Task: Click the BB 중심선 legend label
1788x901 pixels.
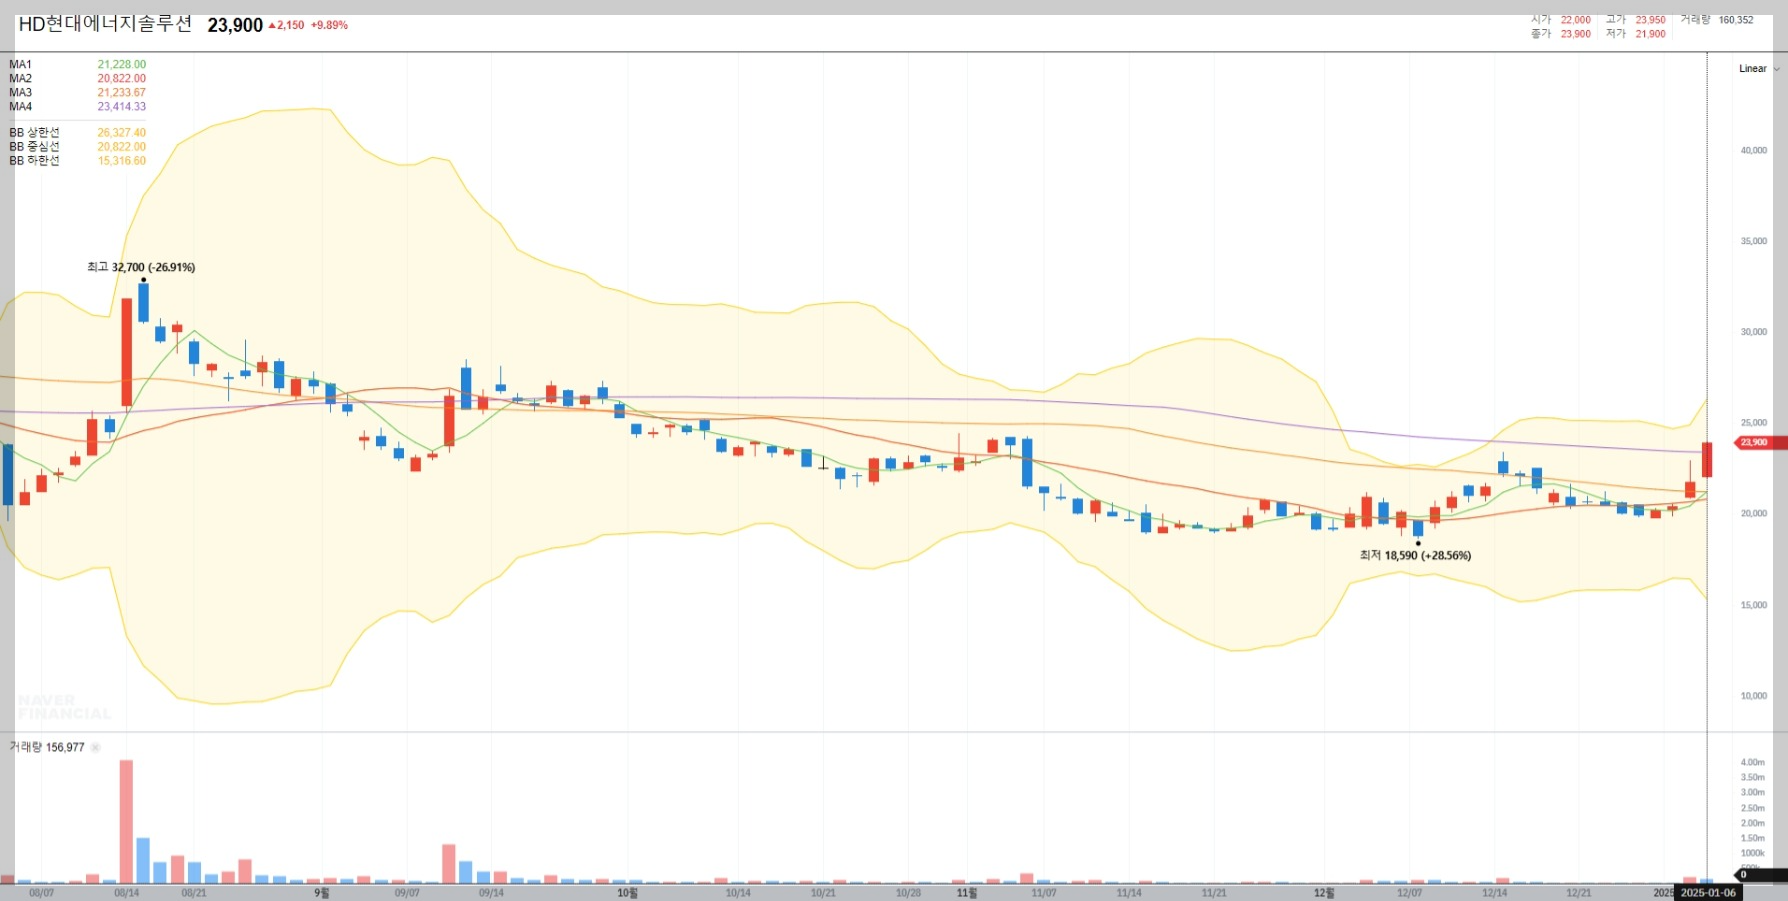Action: (x=35, y=147)
